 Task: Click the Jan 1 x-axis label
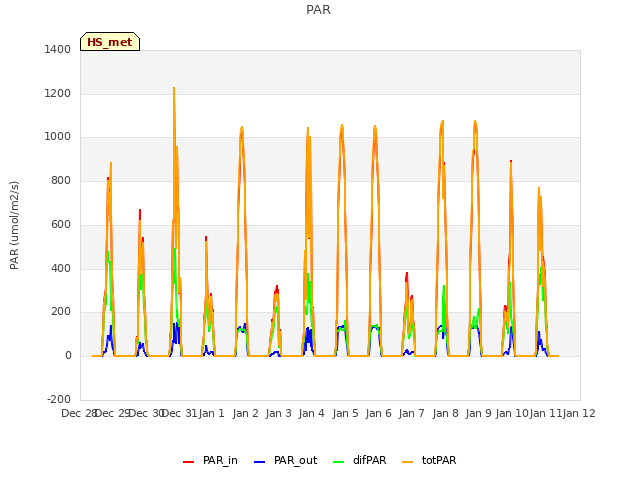pyautogui.click(x=212, y=413)
